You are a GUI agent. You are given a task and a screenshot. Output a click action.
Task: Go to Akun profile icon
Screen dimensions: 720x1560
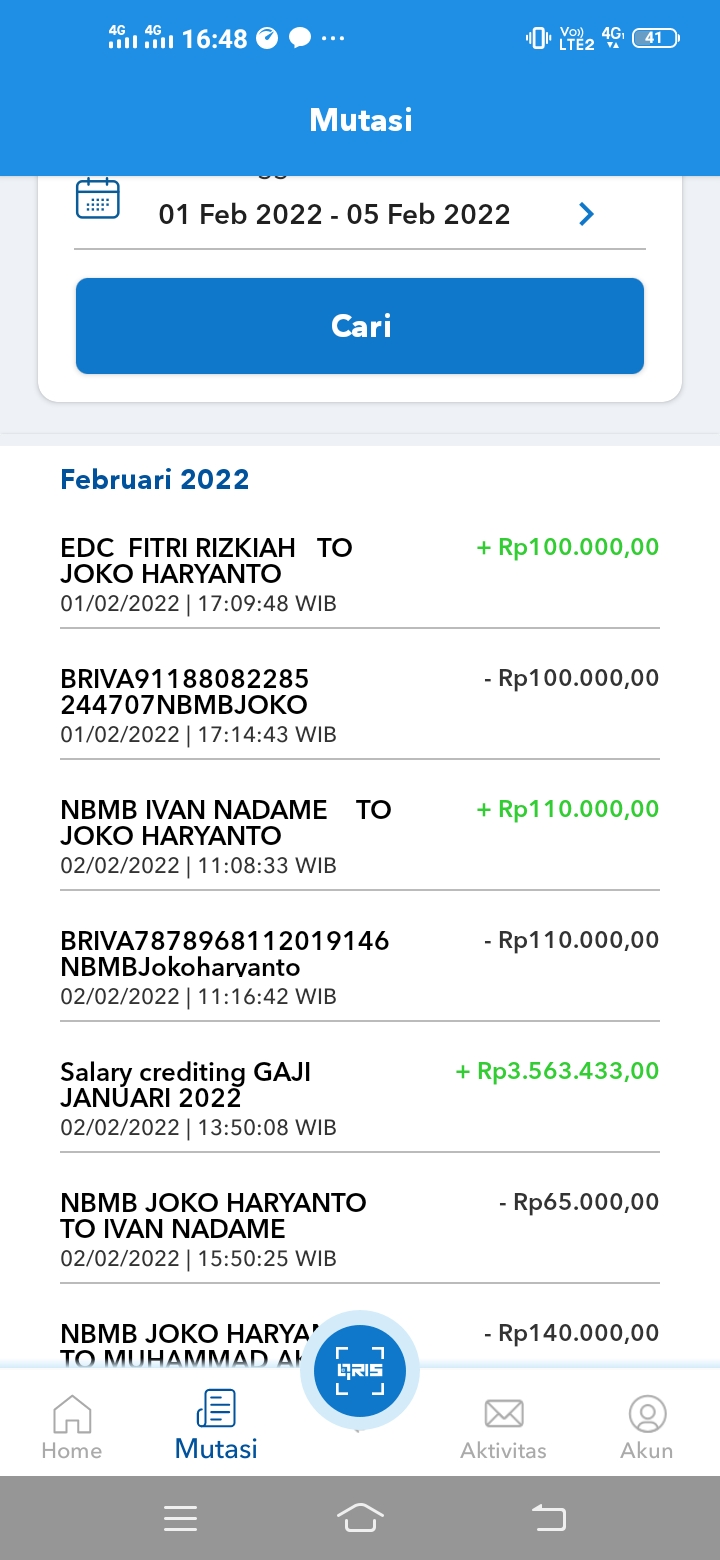[647, 1413]
